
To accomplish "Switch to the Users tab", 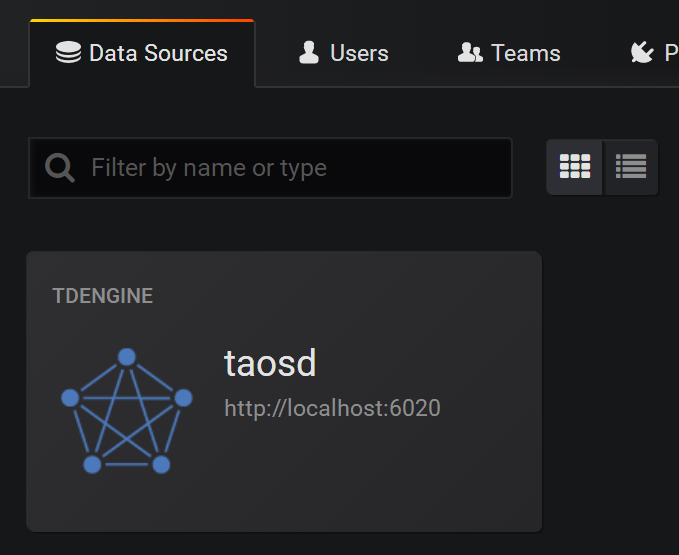I will (359, 54).
